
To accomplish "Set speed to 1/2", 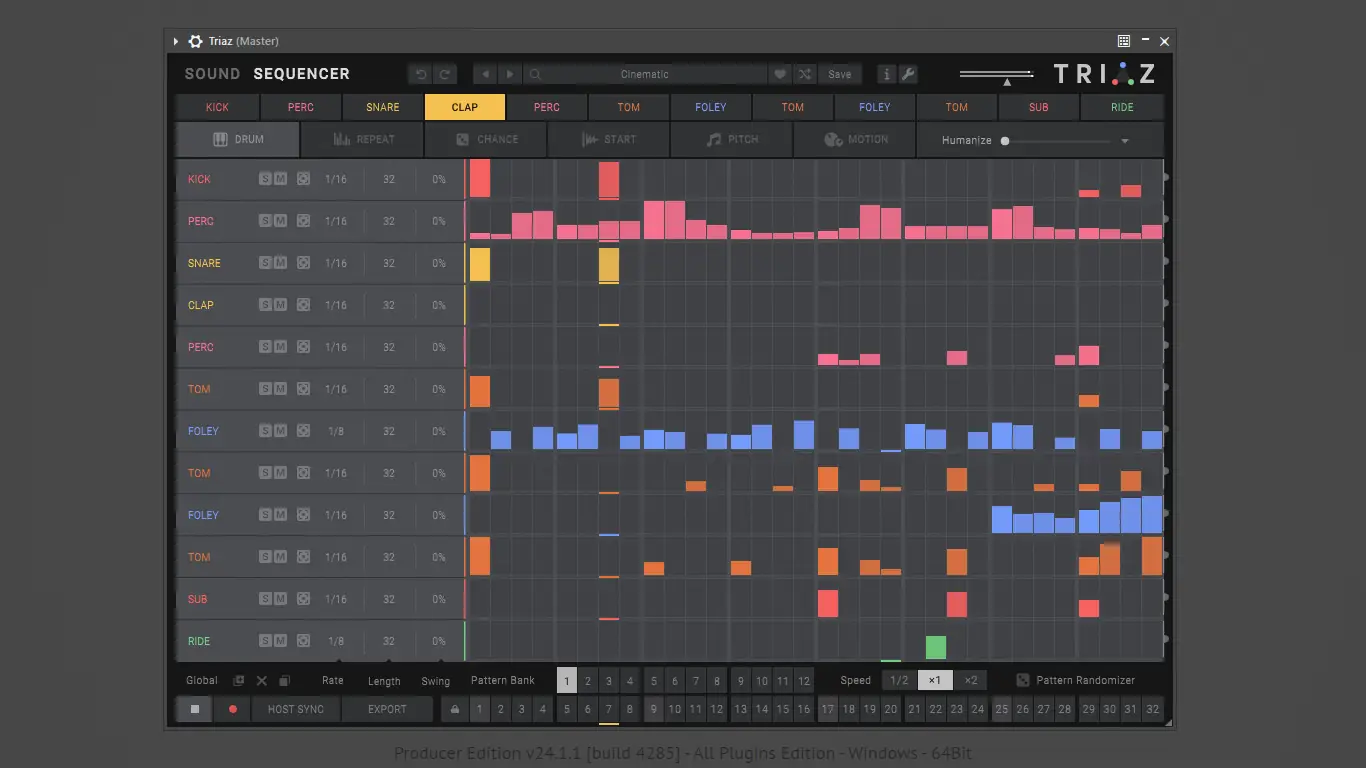I will point(899,681).
